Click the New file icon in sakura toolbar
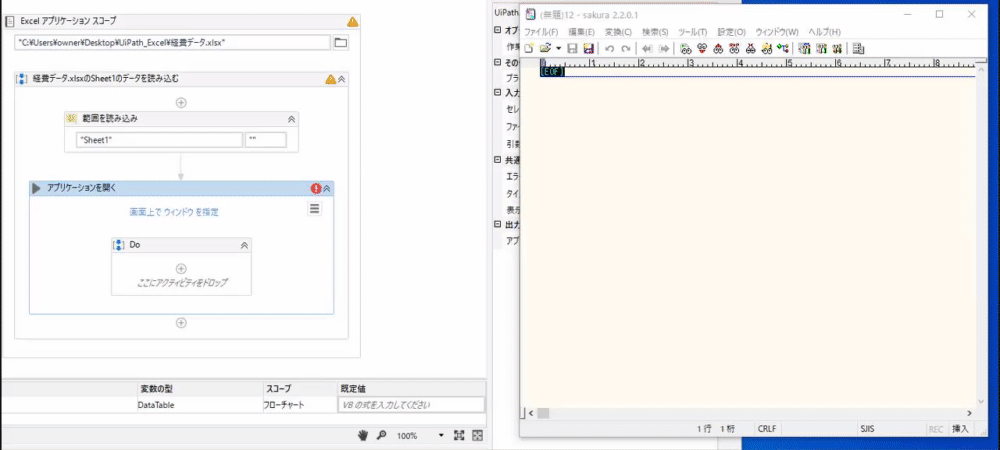The width and height of the screenshot is (1000, 450). (529, 48)
